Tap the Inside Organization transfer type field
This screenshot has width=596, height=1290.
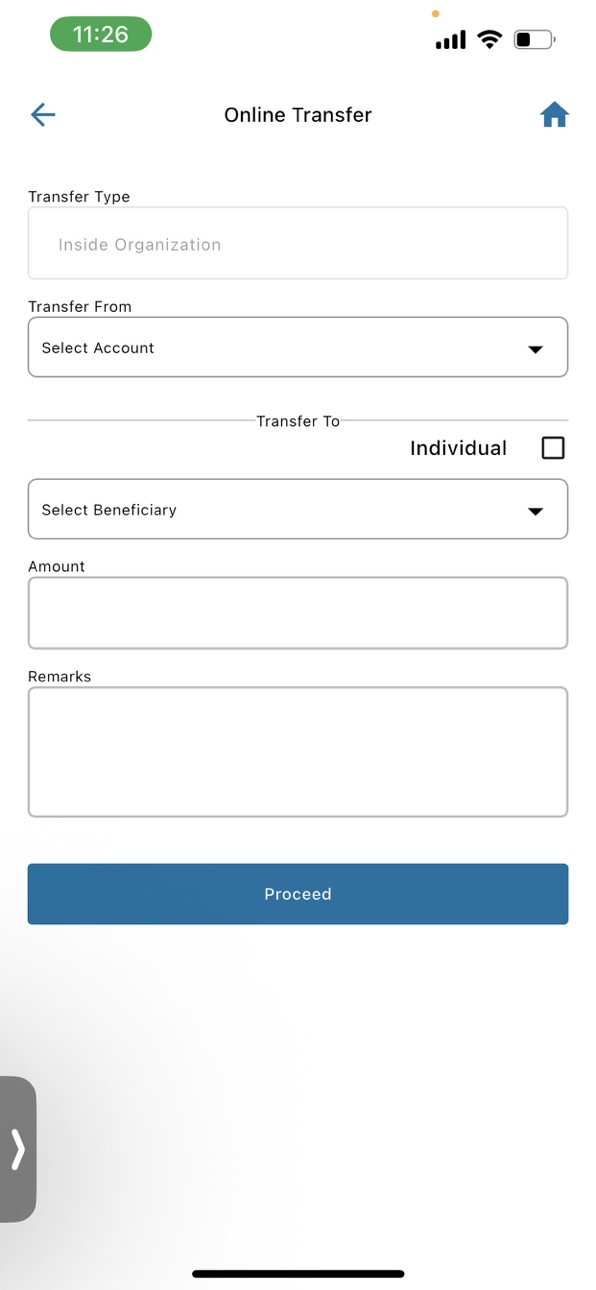tap(298, 243)
